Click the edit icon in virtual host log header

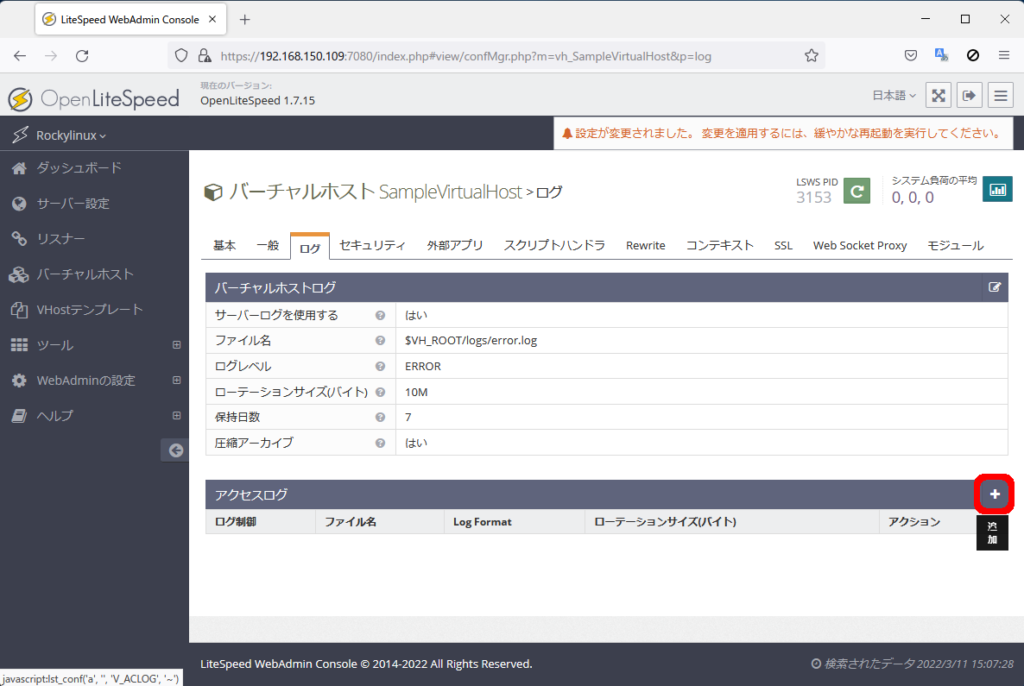point(994,288)
